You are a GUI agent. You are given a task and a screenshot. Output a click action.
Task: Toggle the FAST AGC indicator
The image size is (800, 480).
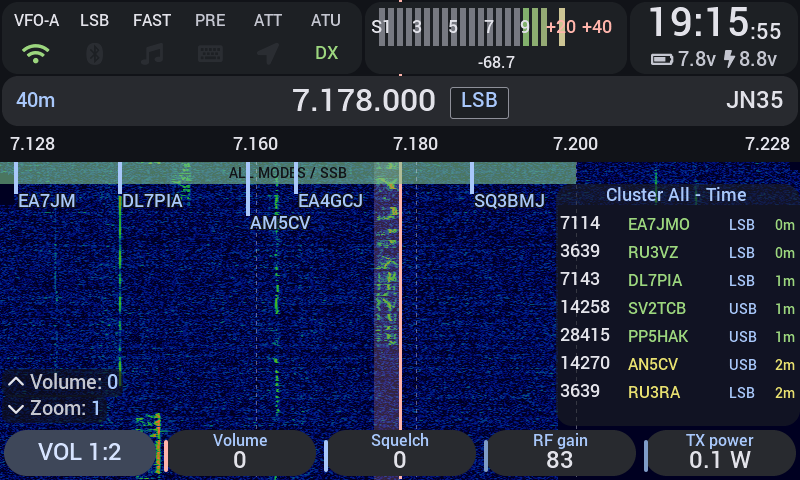152,20
